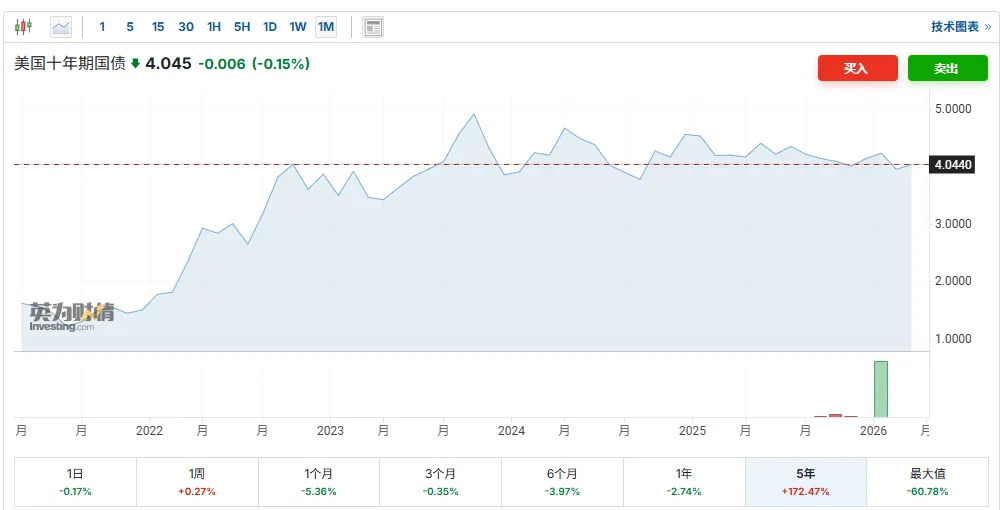This screenshot has width=1008, height=510.
Task: Choose the 1D interval button
Action: (270, 27)
